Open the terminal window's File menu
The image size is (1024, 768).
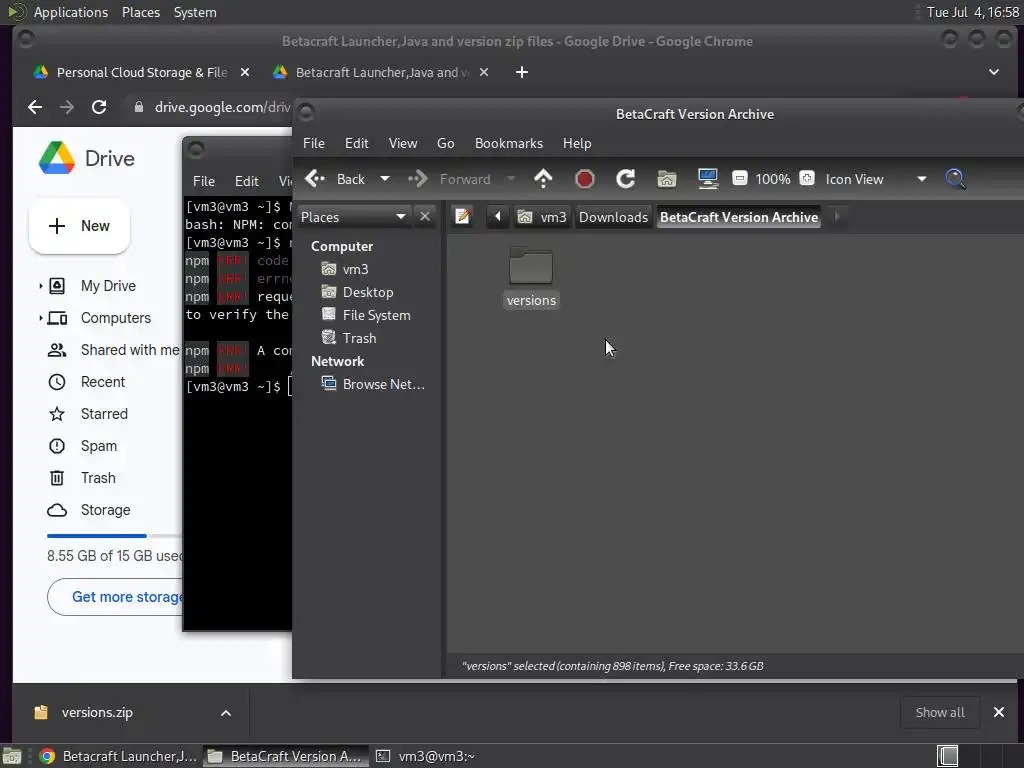click(x=204, y=181)
